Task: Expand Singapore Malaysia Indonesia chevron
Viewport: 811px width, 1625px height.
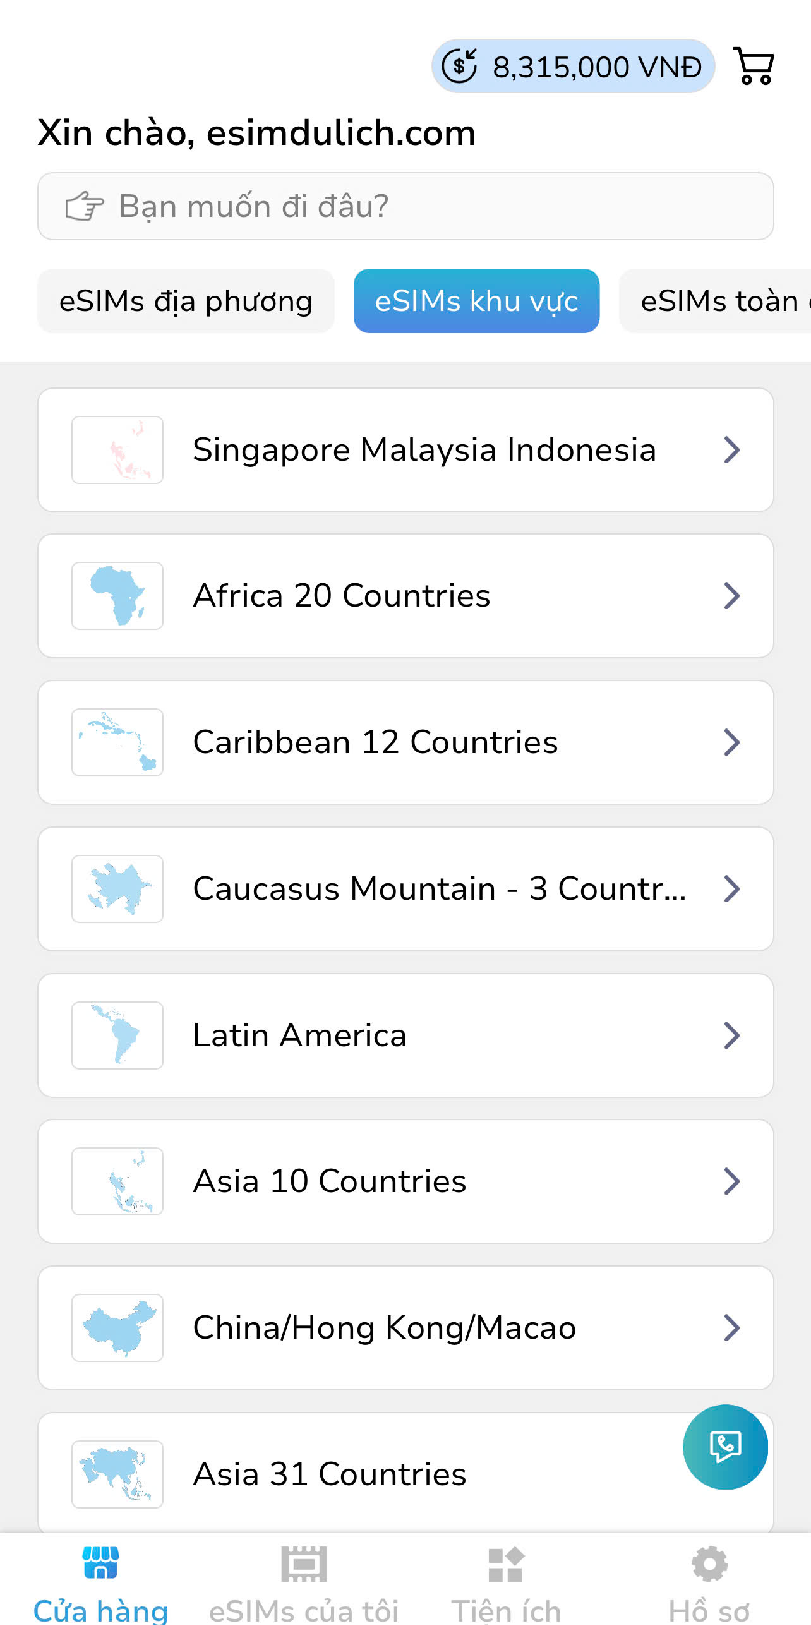Action: [x=732, y=450]
